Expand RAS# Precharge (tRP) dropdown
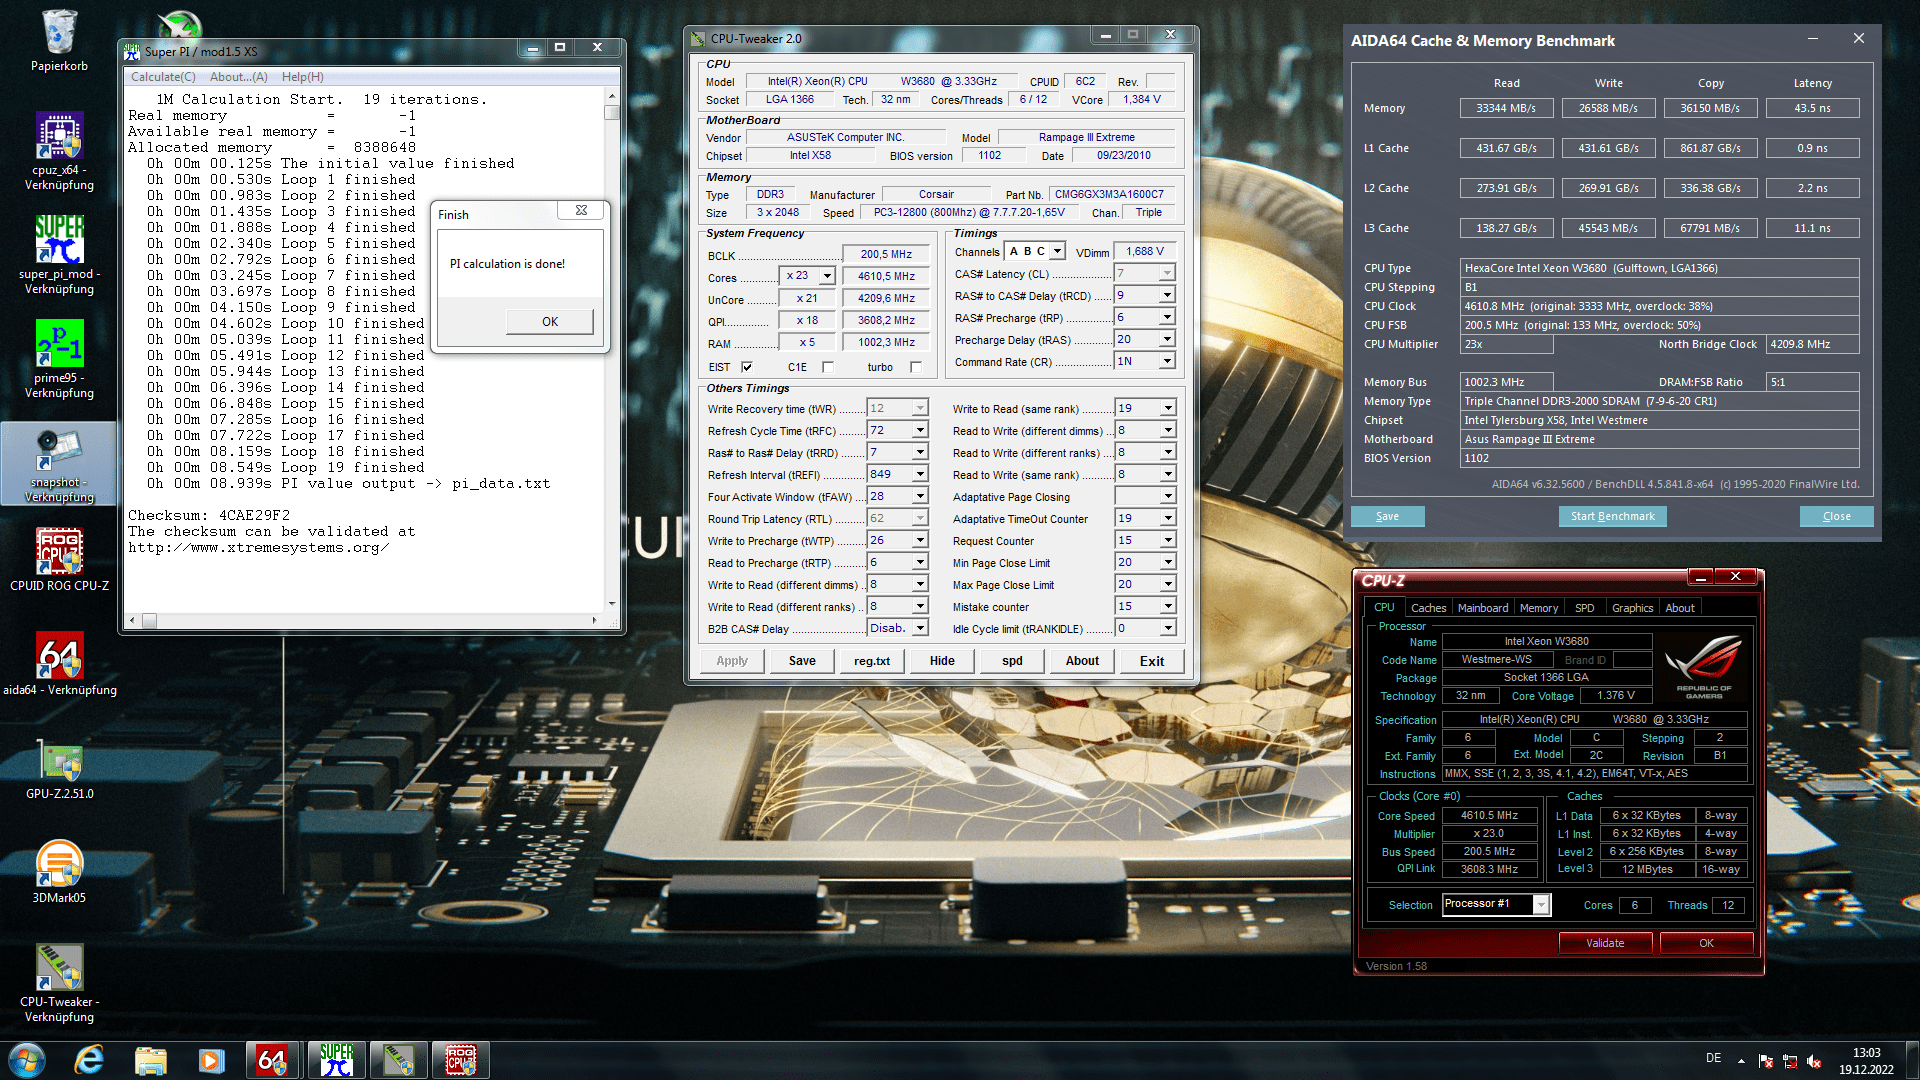Screen dimensions: 1920x1080 click(1167, 317)
